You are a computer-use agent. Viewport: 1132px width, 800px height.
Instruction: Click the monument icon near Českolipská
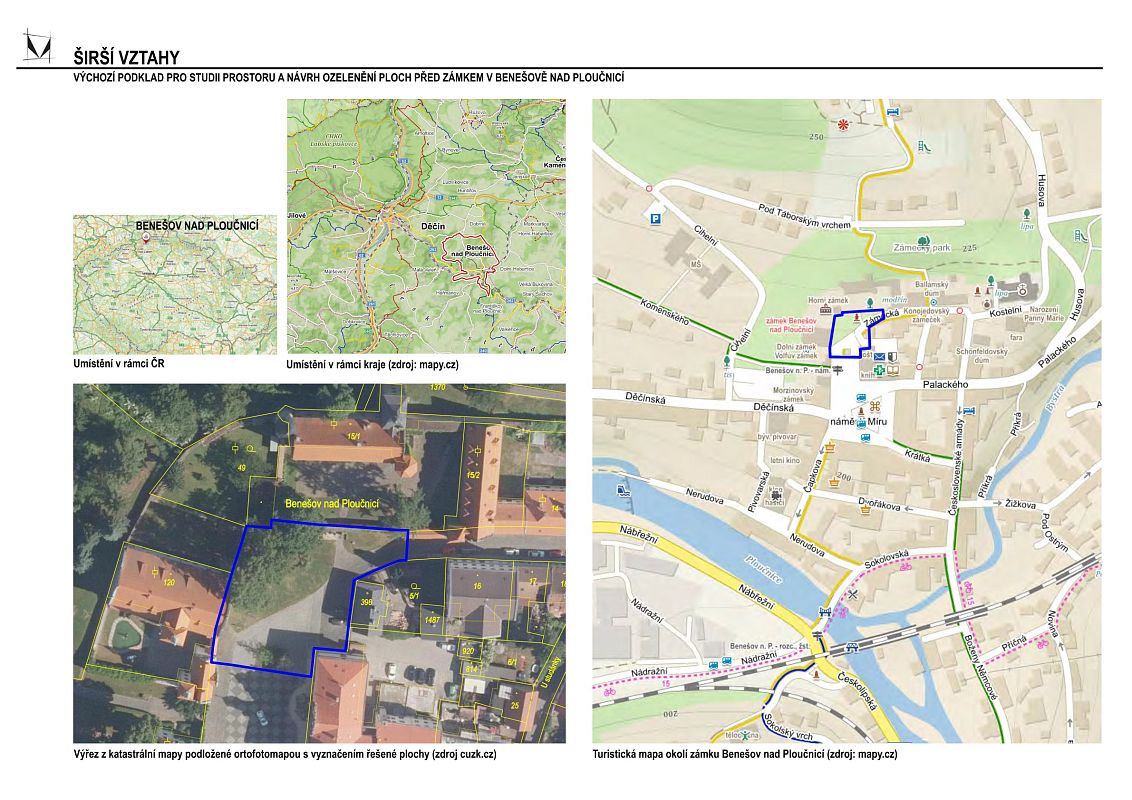point(817,674)
